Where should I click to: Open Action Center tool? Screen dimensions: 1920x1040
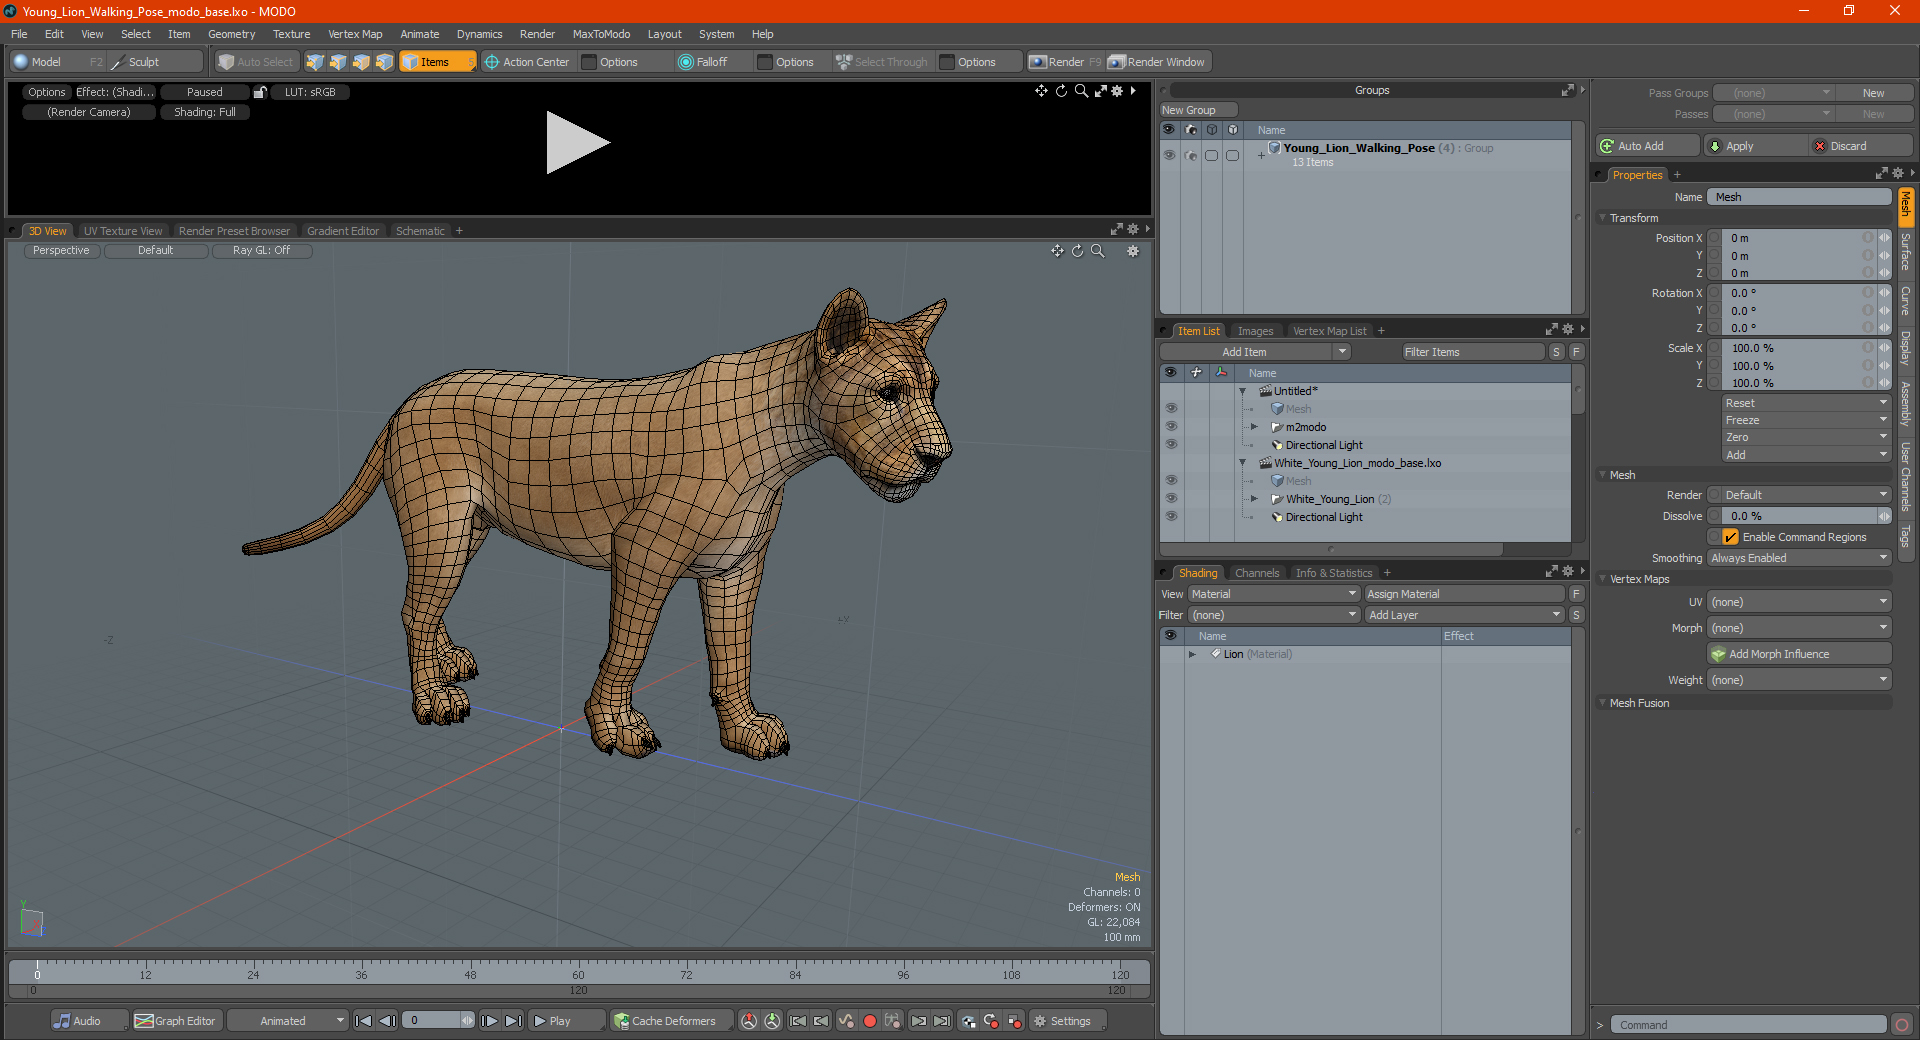click(x=527, y=62)
